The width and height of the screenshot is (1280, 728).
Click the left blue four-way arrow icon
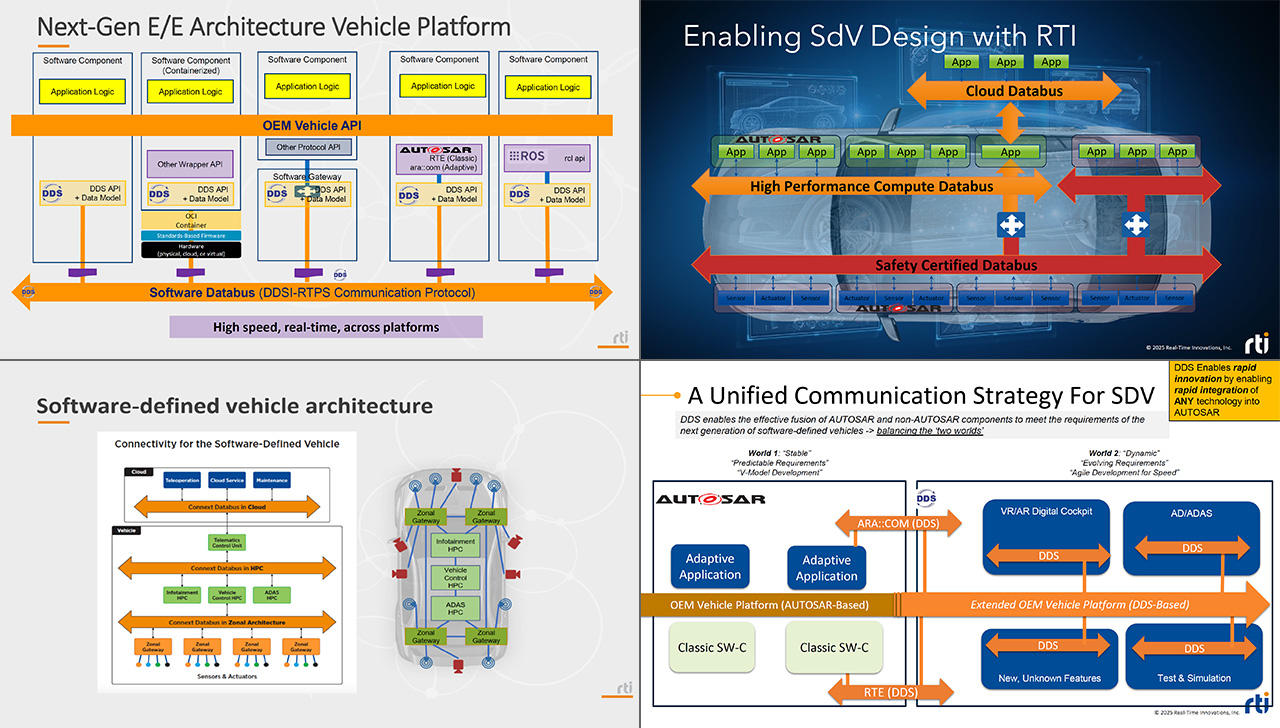[1010, 225]
